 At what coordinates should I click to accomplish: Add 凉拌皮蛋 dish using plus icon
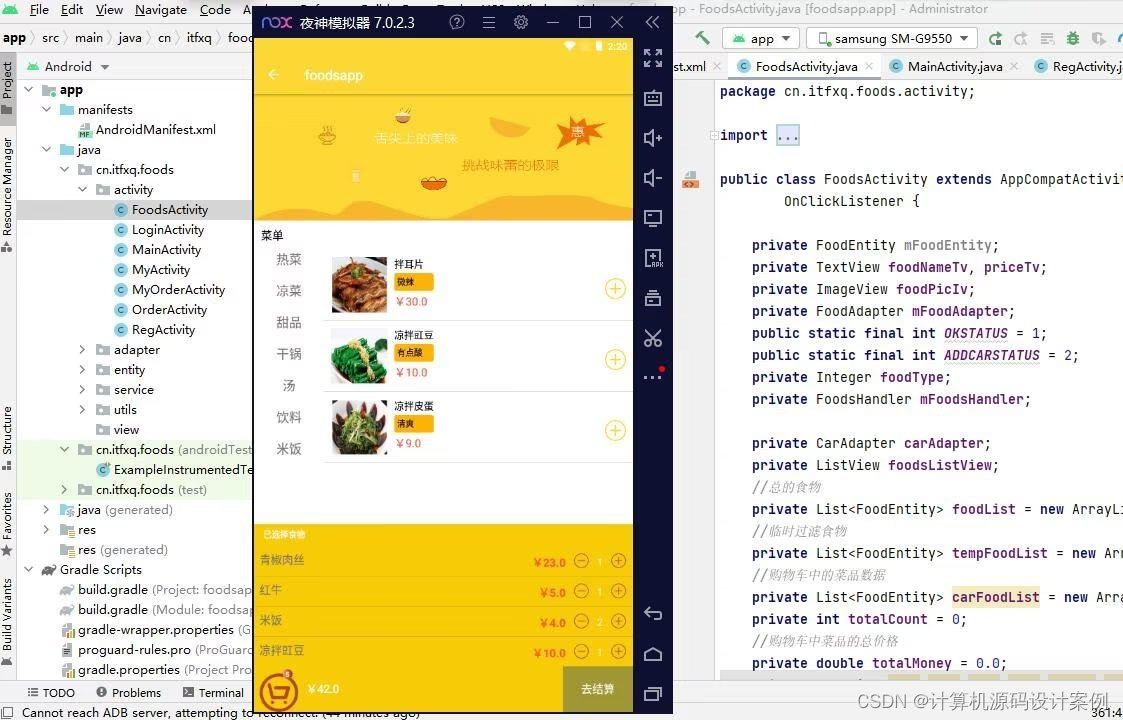[615, 431]
